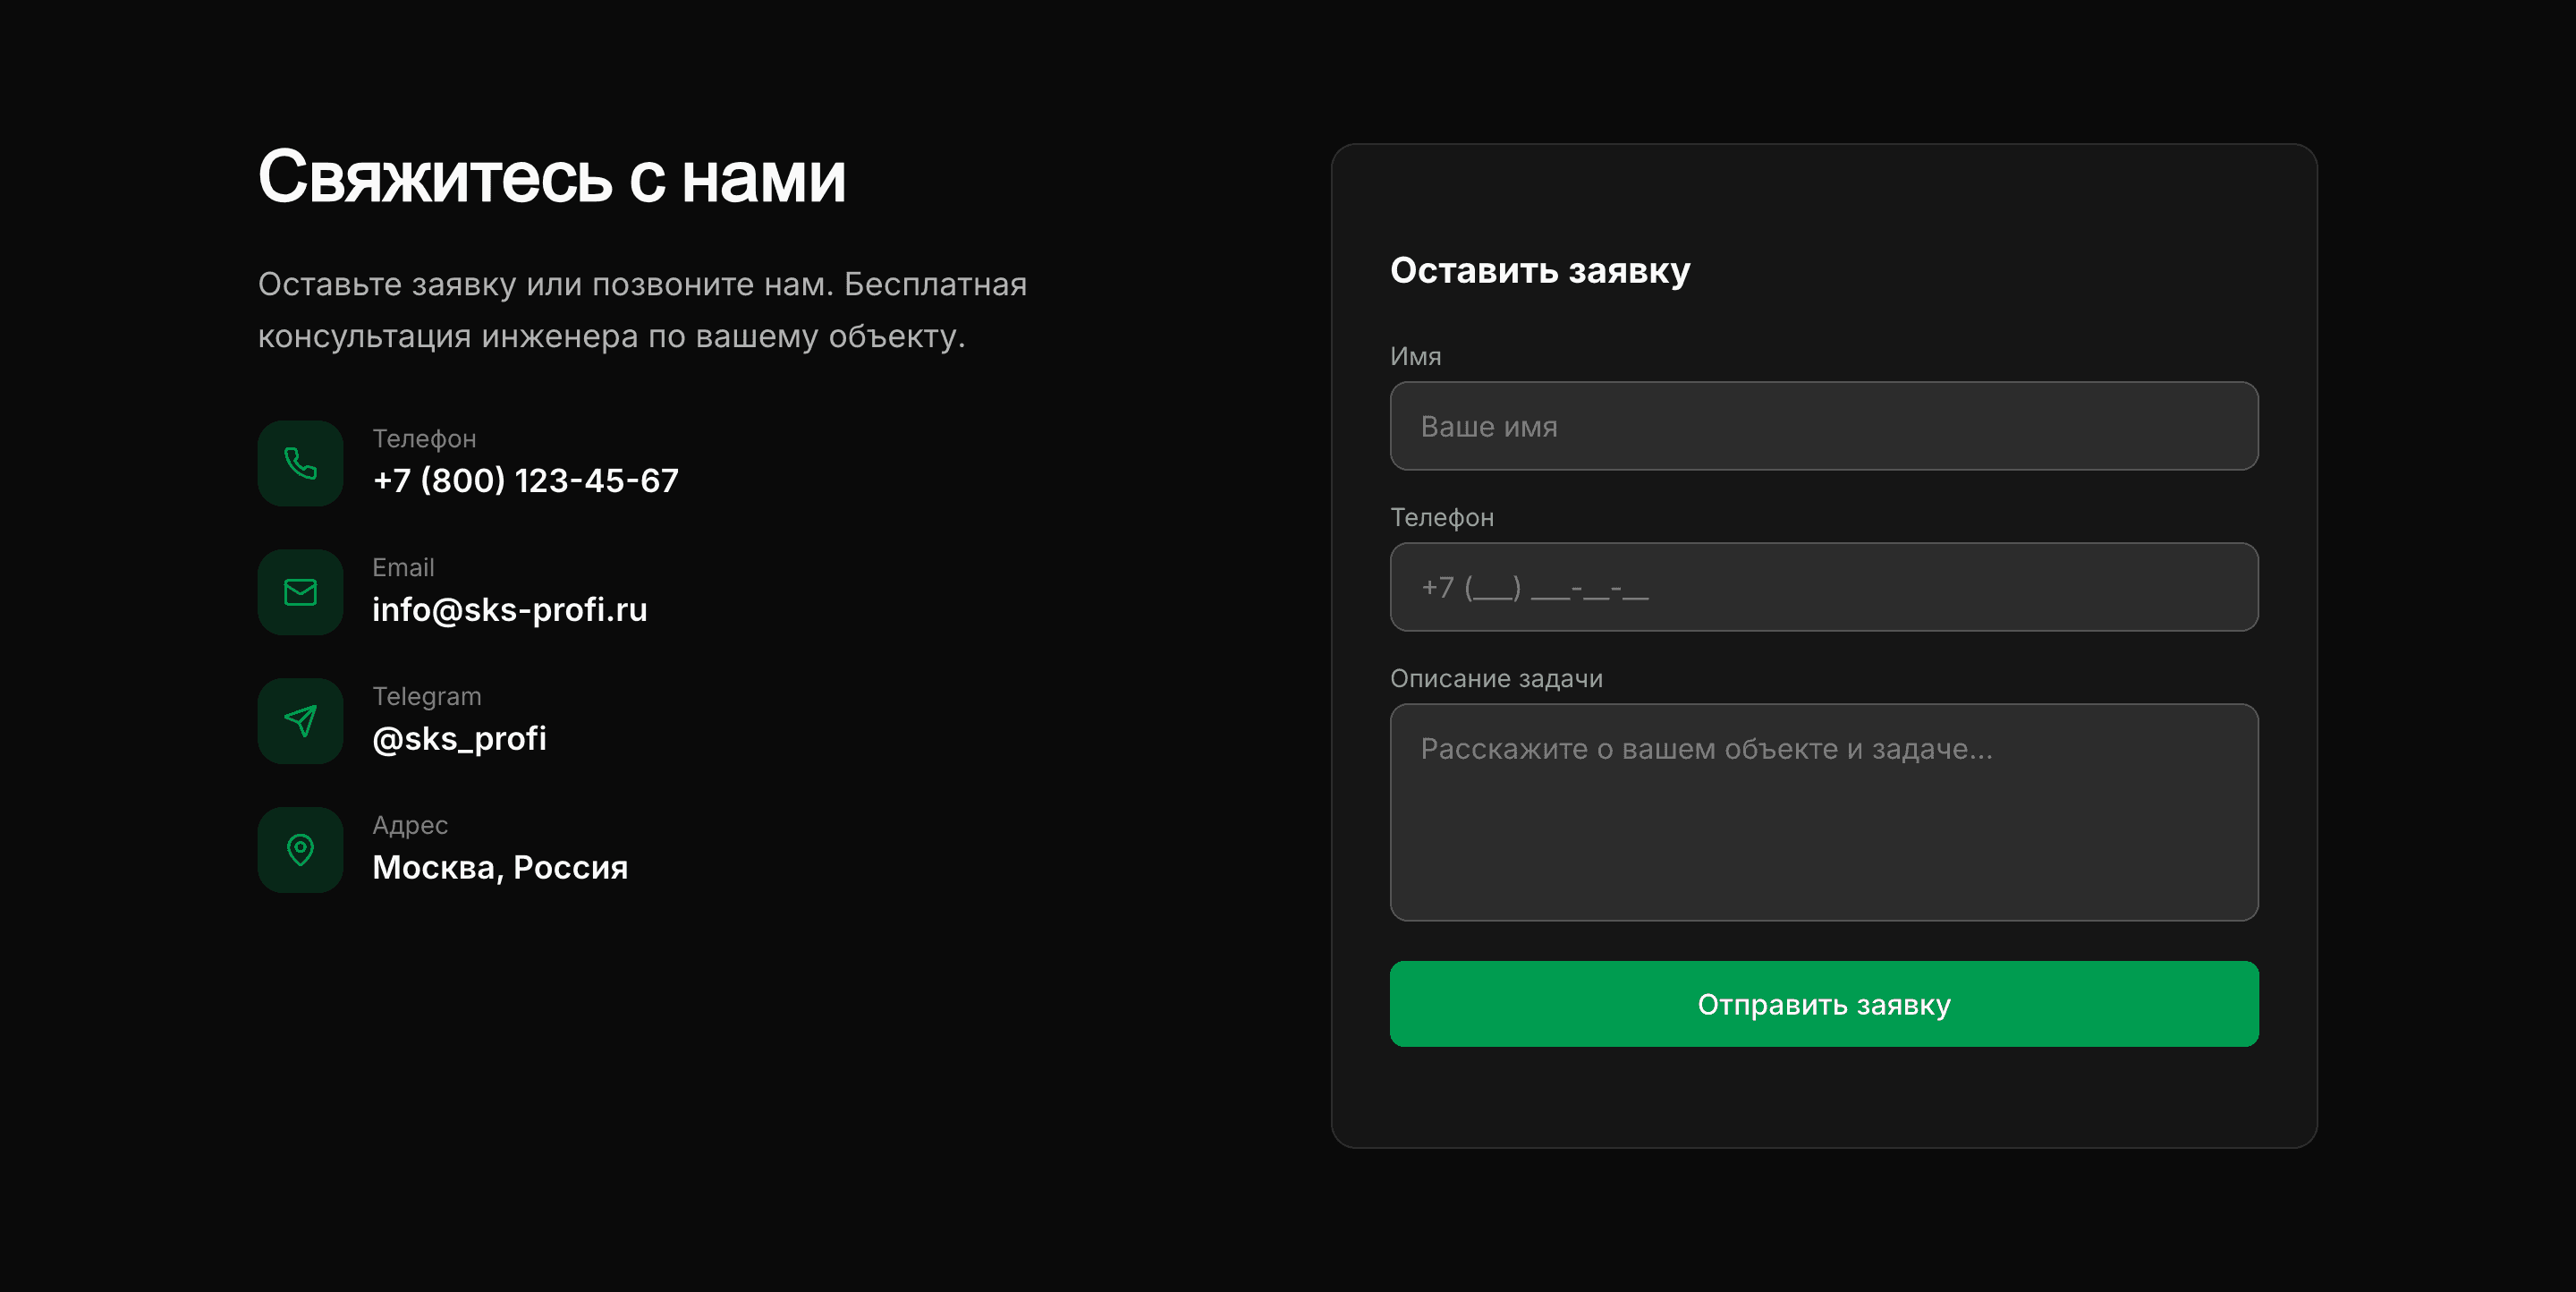Click the form's Телефон field label
The width and height of the screenshot is (2576, 1292).
tap(1442, 517)
